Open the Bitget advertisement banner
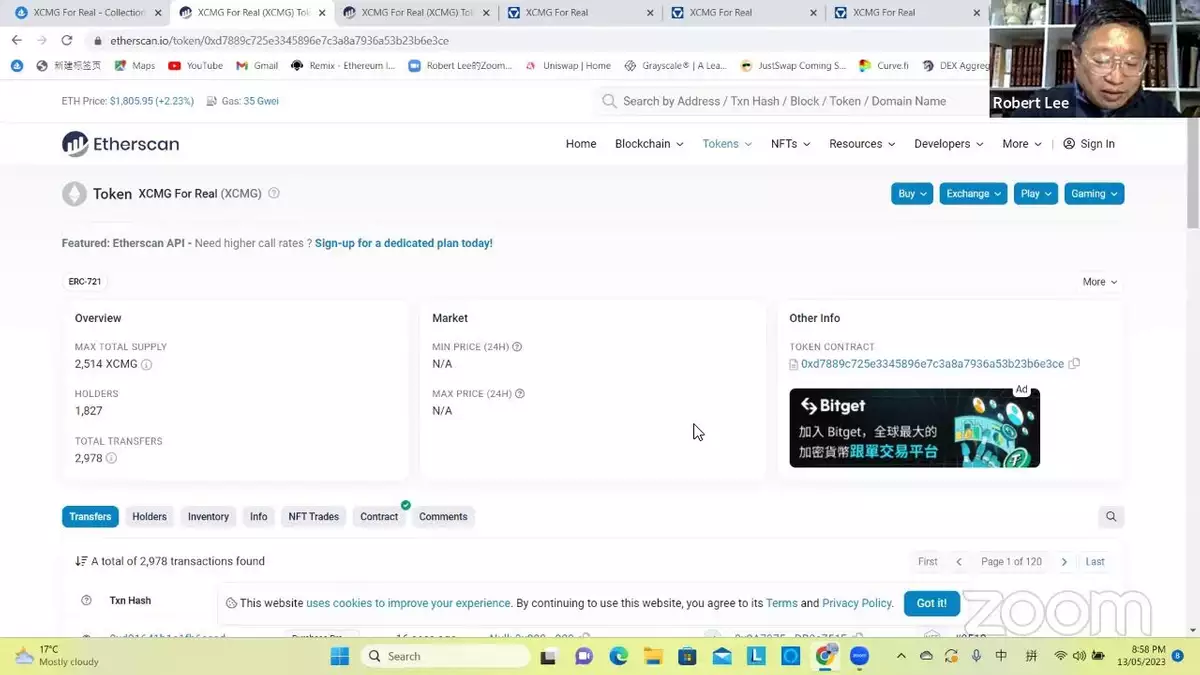 (914, 428)
